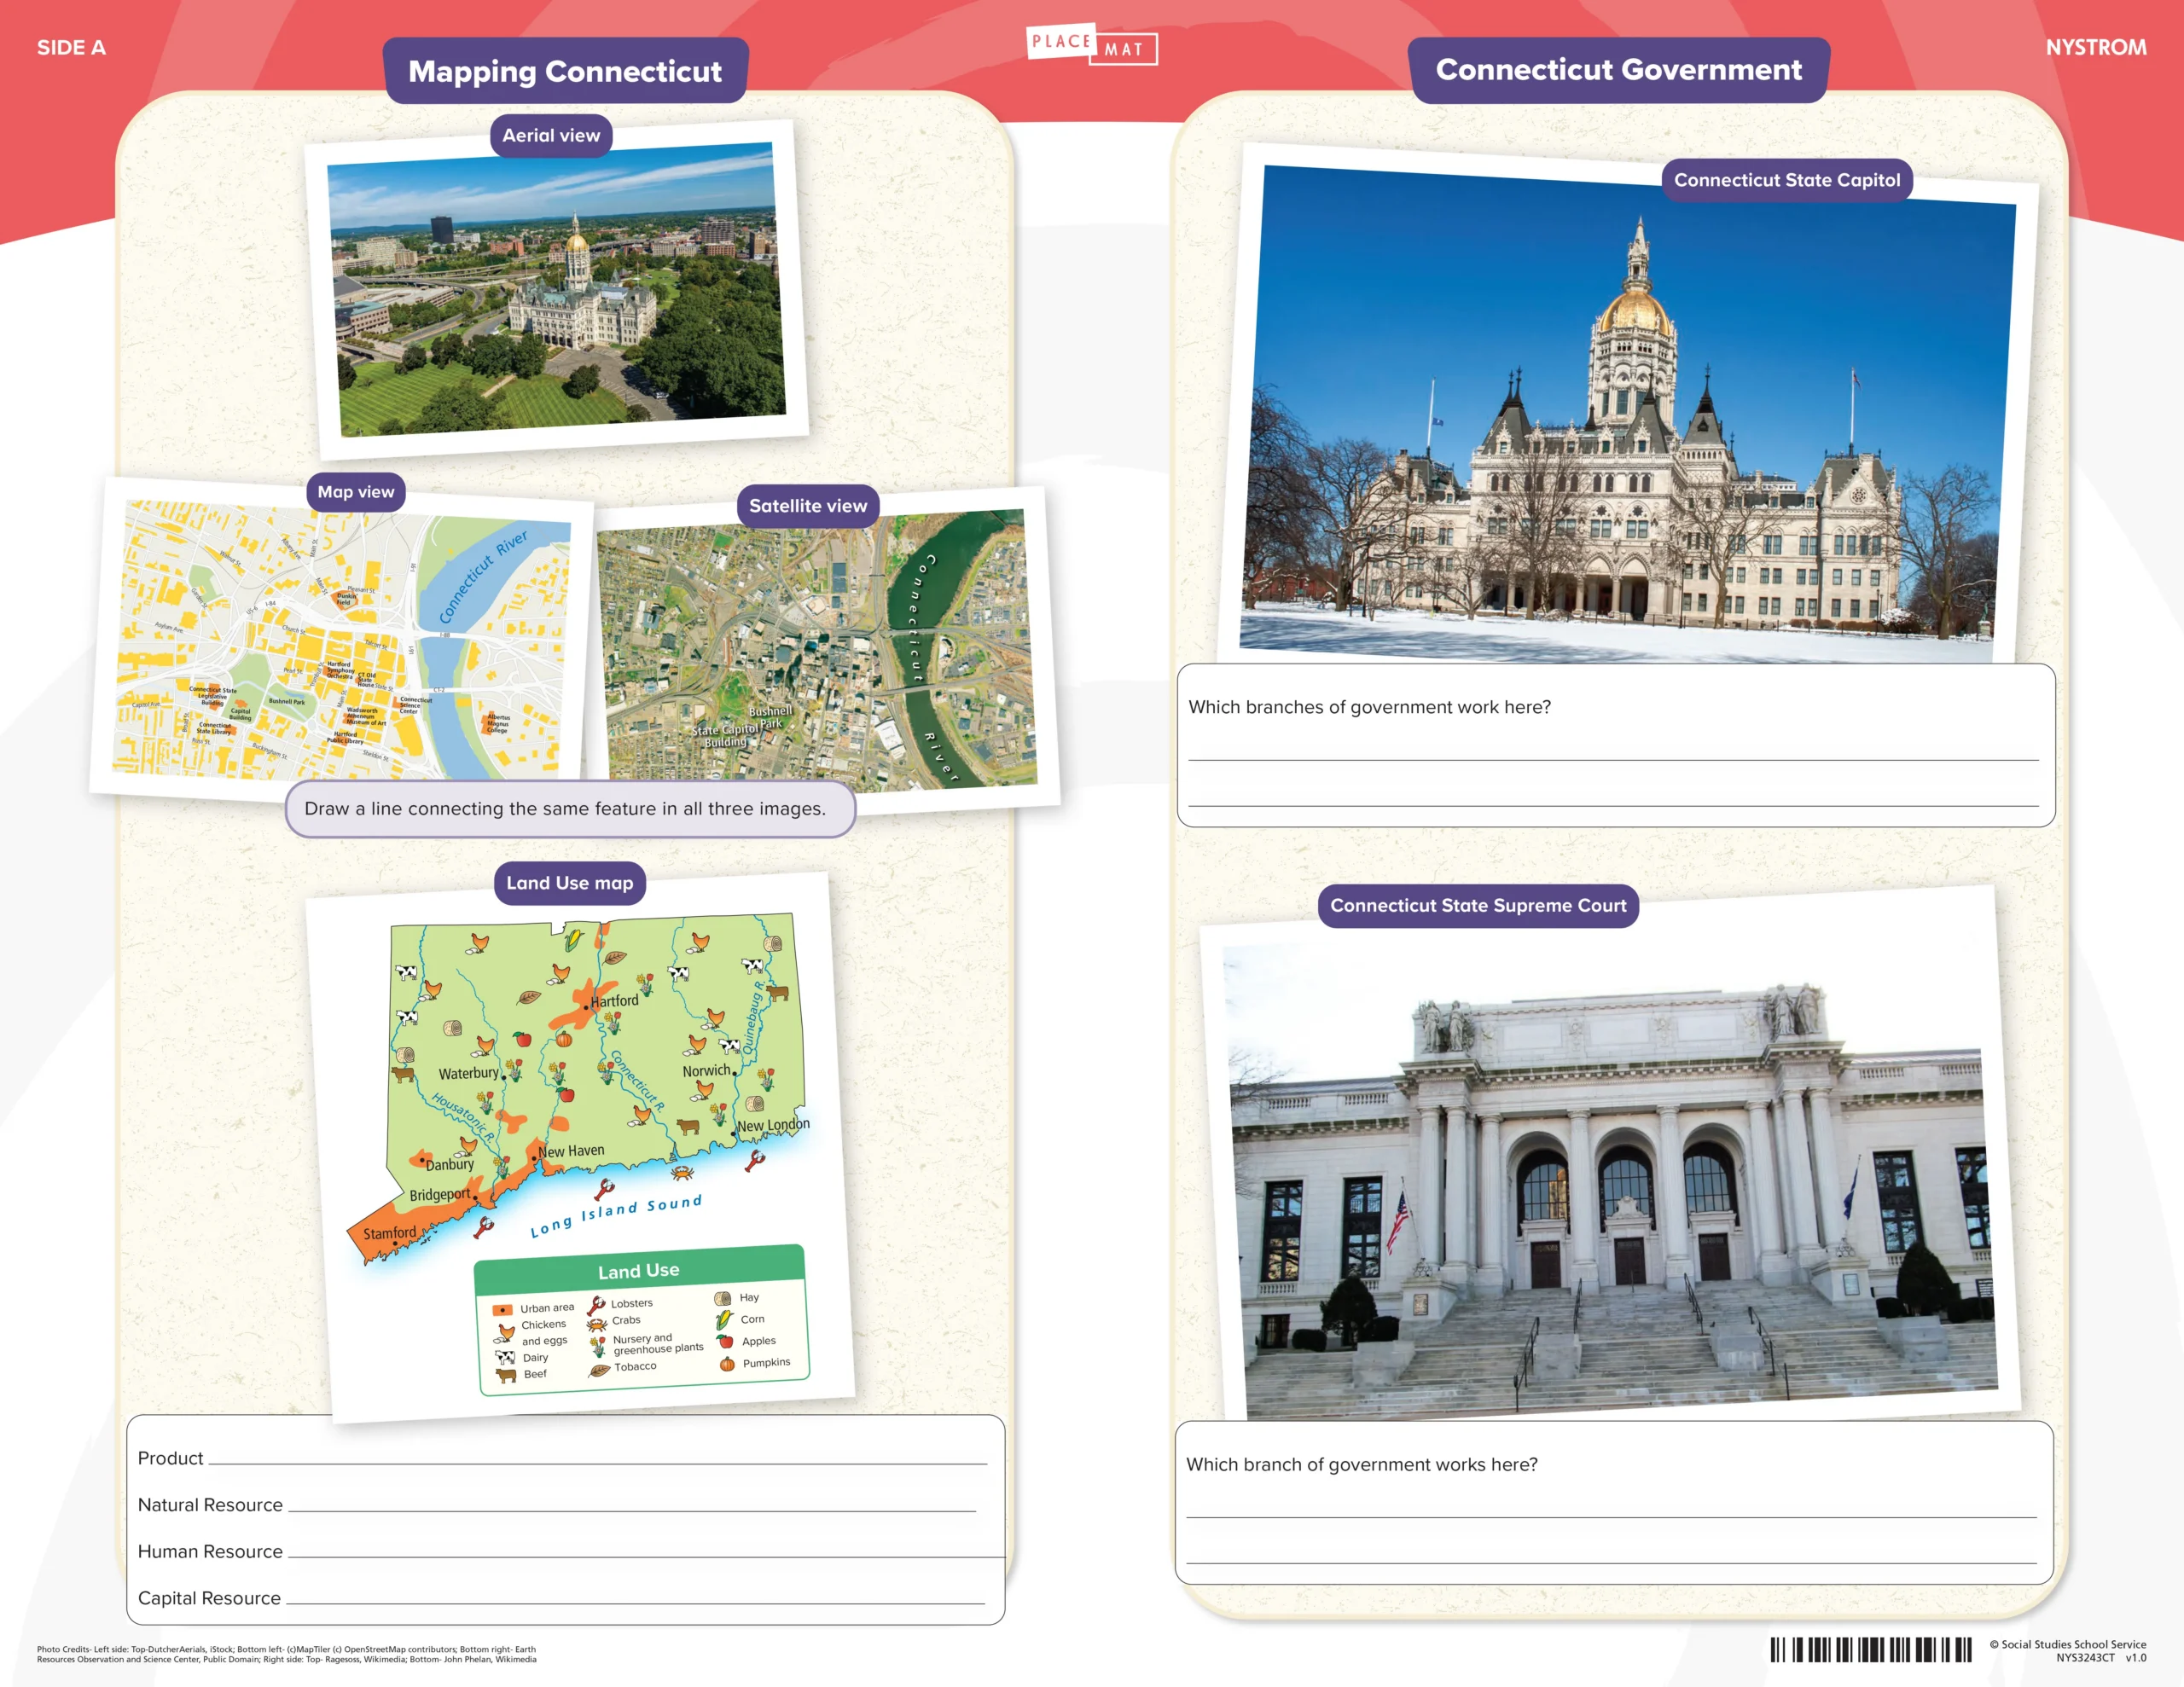Click the Hartford label on the map
This screenshot has height=1687, width=2184.
click(x=614, y=1001)
